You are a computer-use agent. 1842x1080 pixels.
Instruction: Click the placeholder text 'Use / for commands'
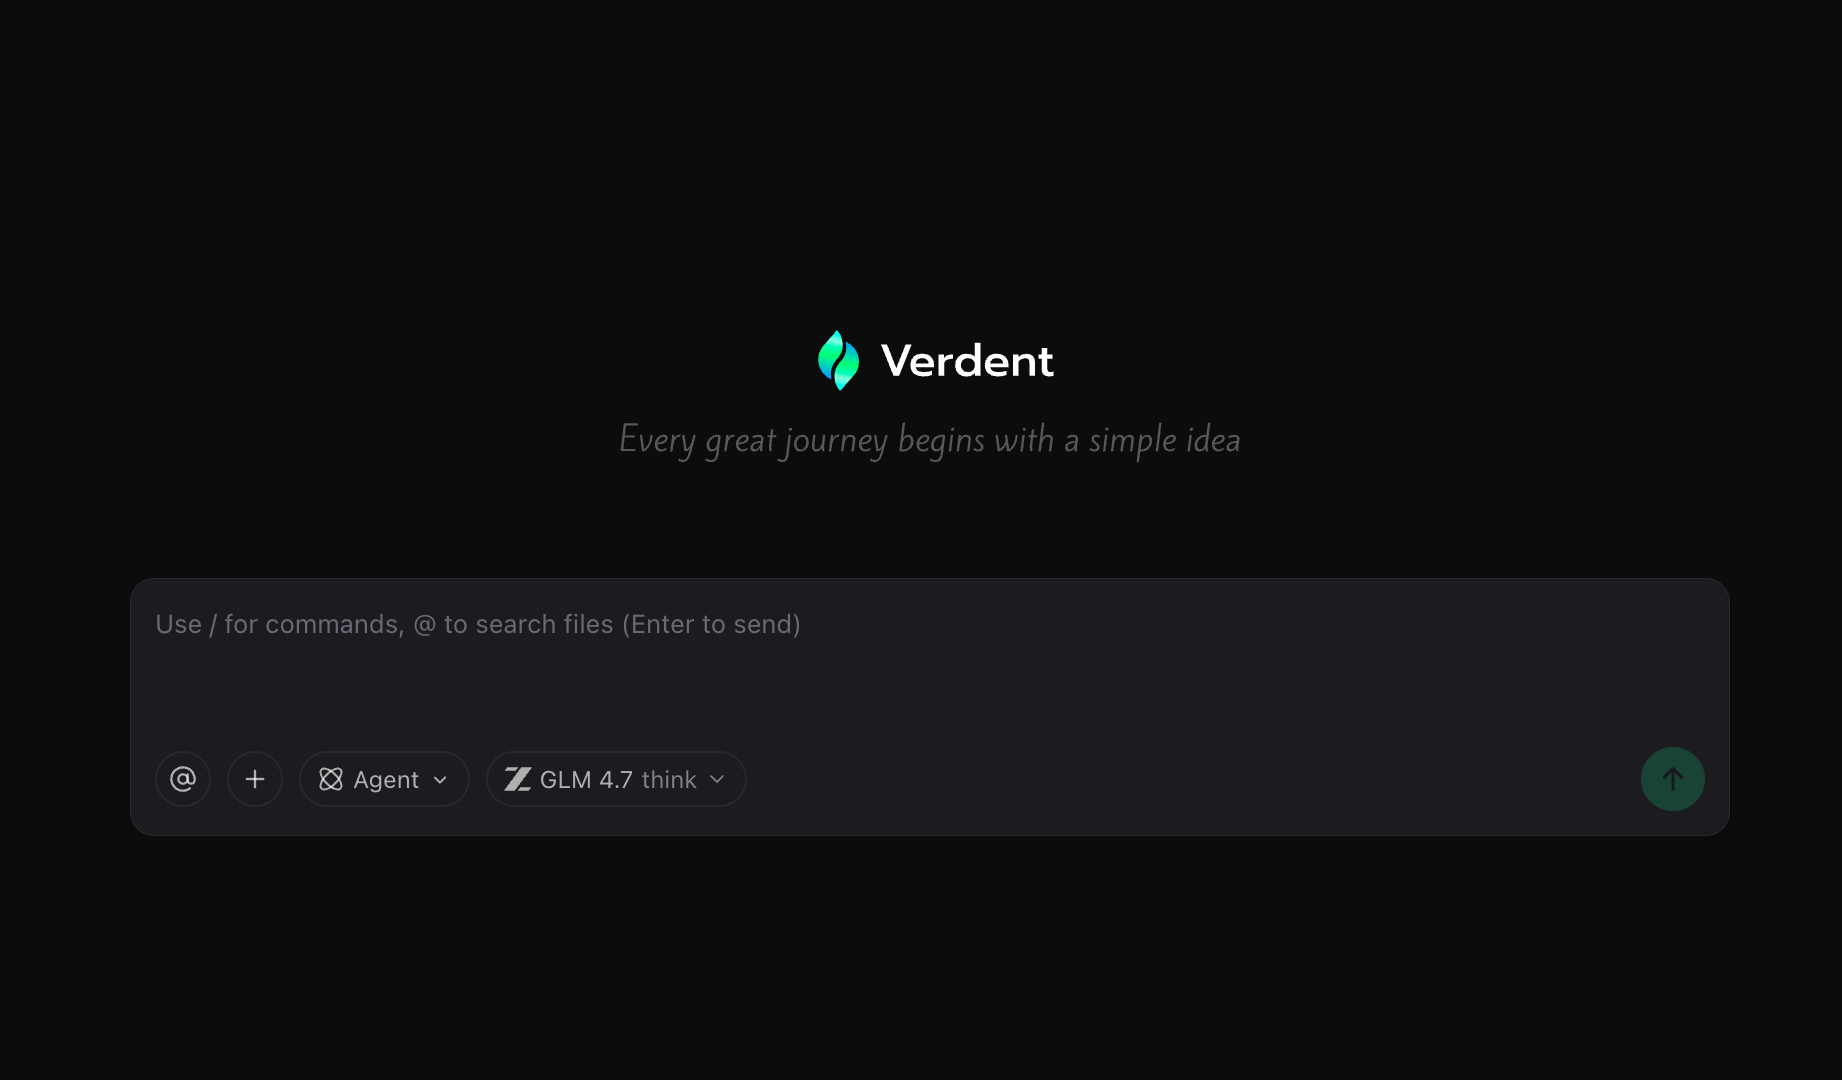[279, 624]
